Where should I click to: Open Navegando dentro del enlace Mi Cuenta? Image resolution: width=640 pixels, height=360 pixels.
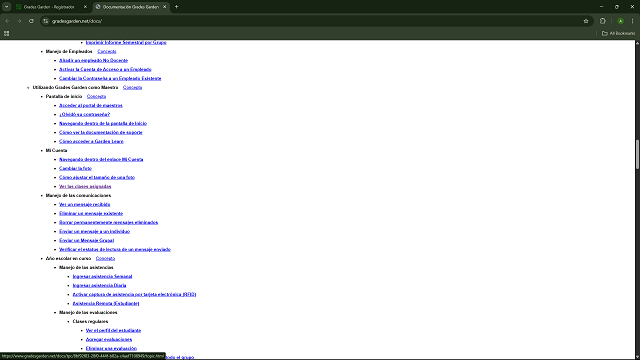[101, 159]
